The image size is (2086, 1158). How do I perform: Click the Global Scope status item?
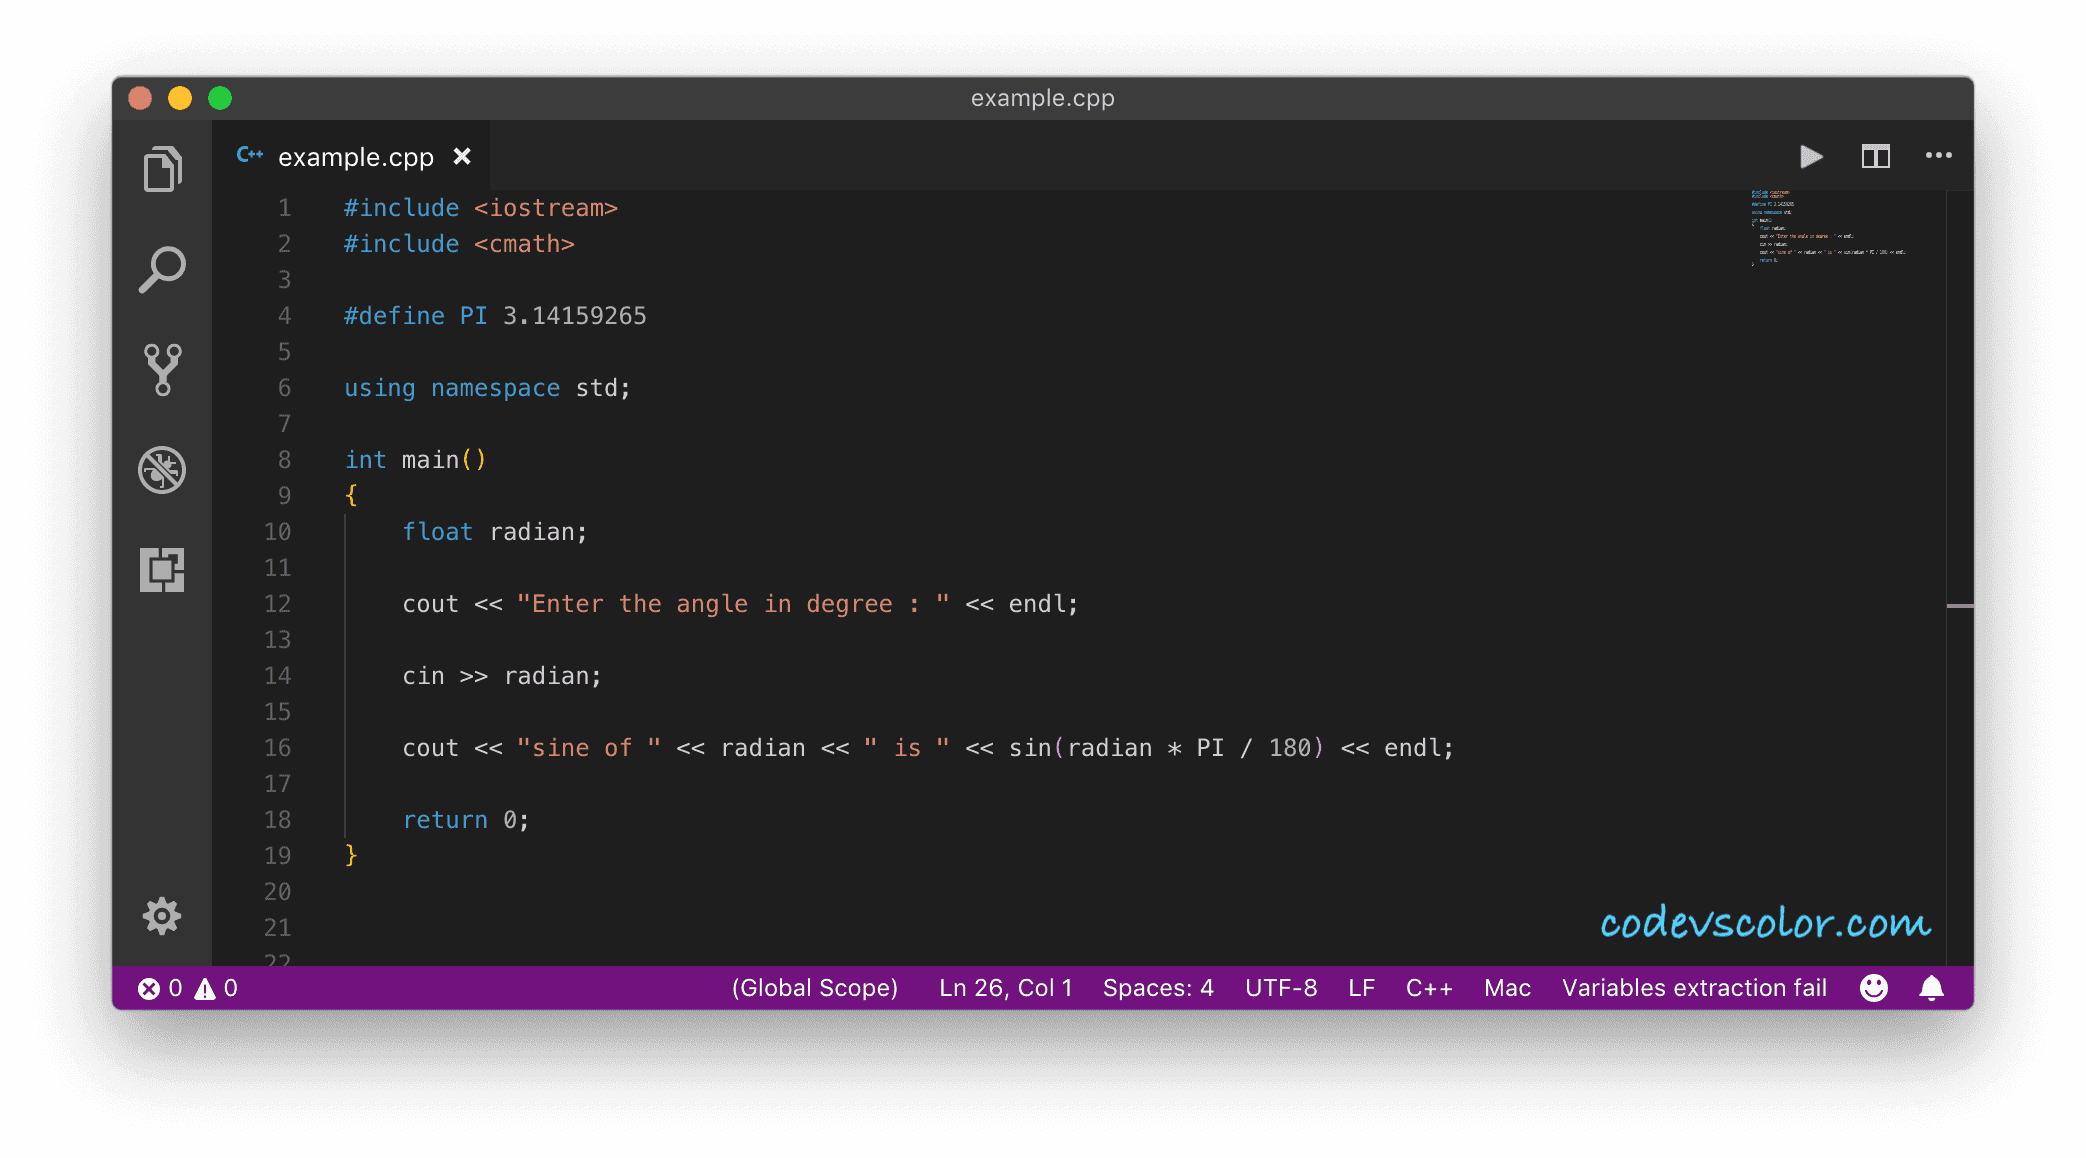814,988
